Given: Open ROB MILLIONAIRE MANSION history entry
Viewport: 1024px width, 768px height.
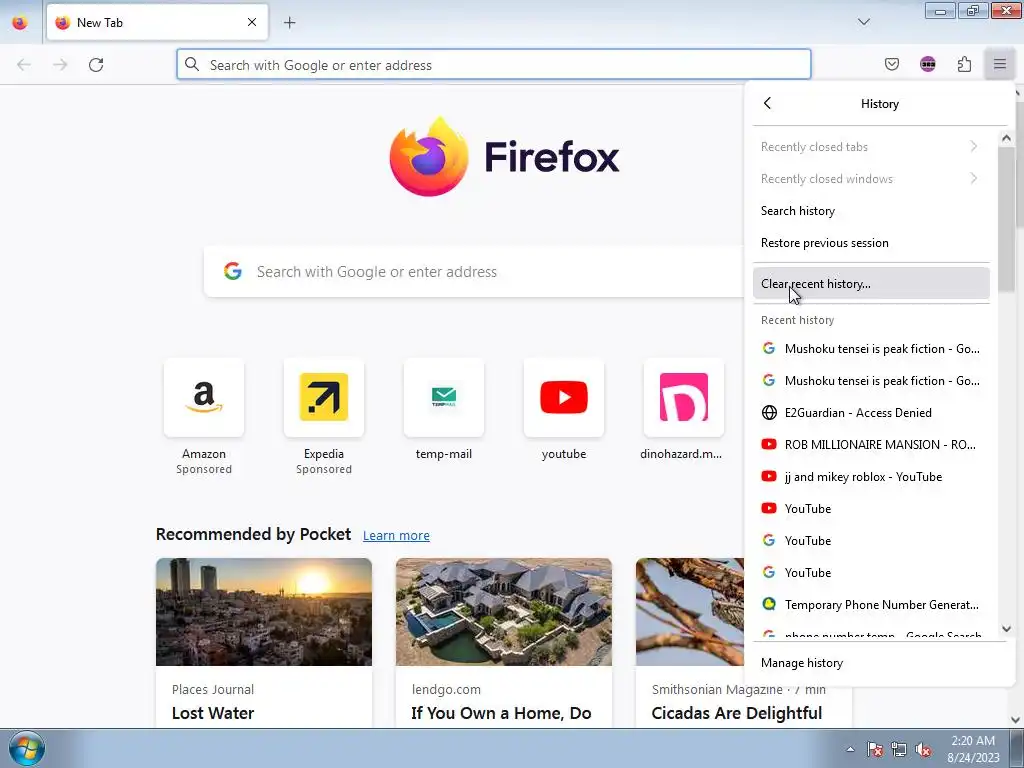Looking at the screenshot, I should click(x=871, y=444).
